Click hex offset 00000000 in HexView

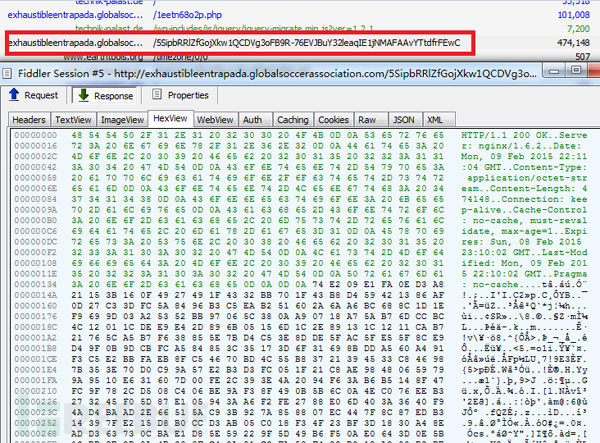(36, 135)
